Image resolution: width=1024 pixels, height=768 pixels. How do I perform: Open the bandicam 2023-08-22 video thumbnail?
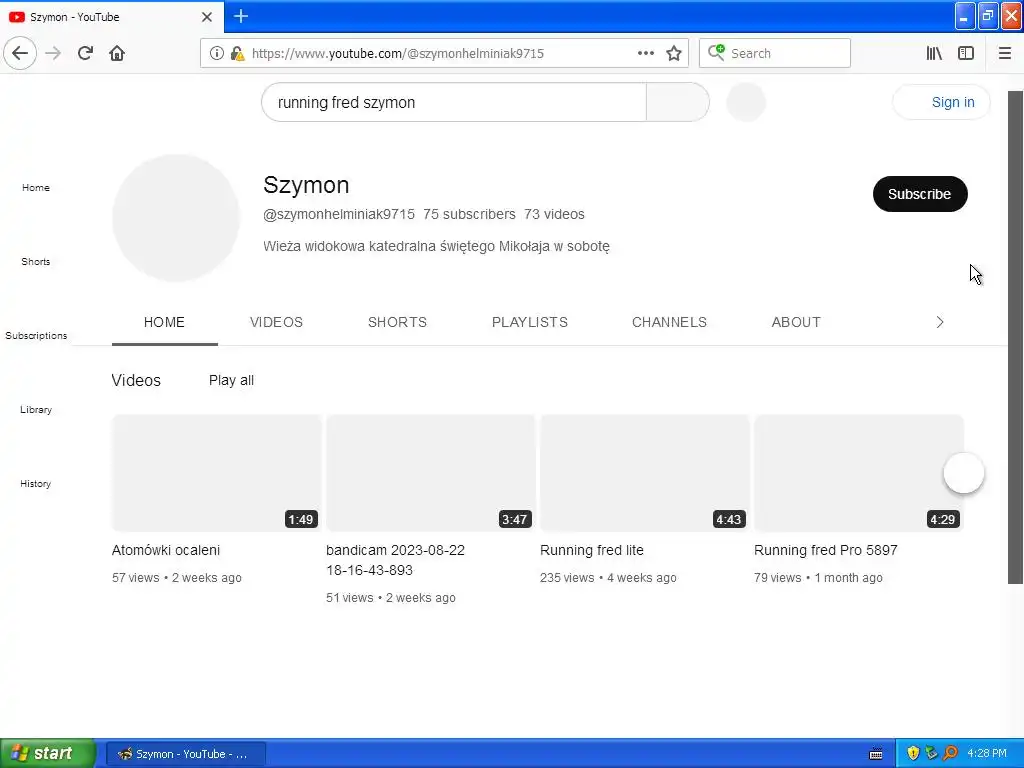click(x=431, y=473)
